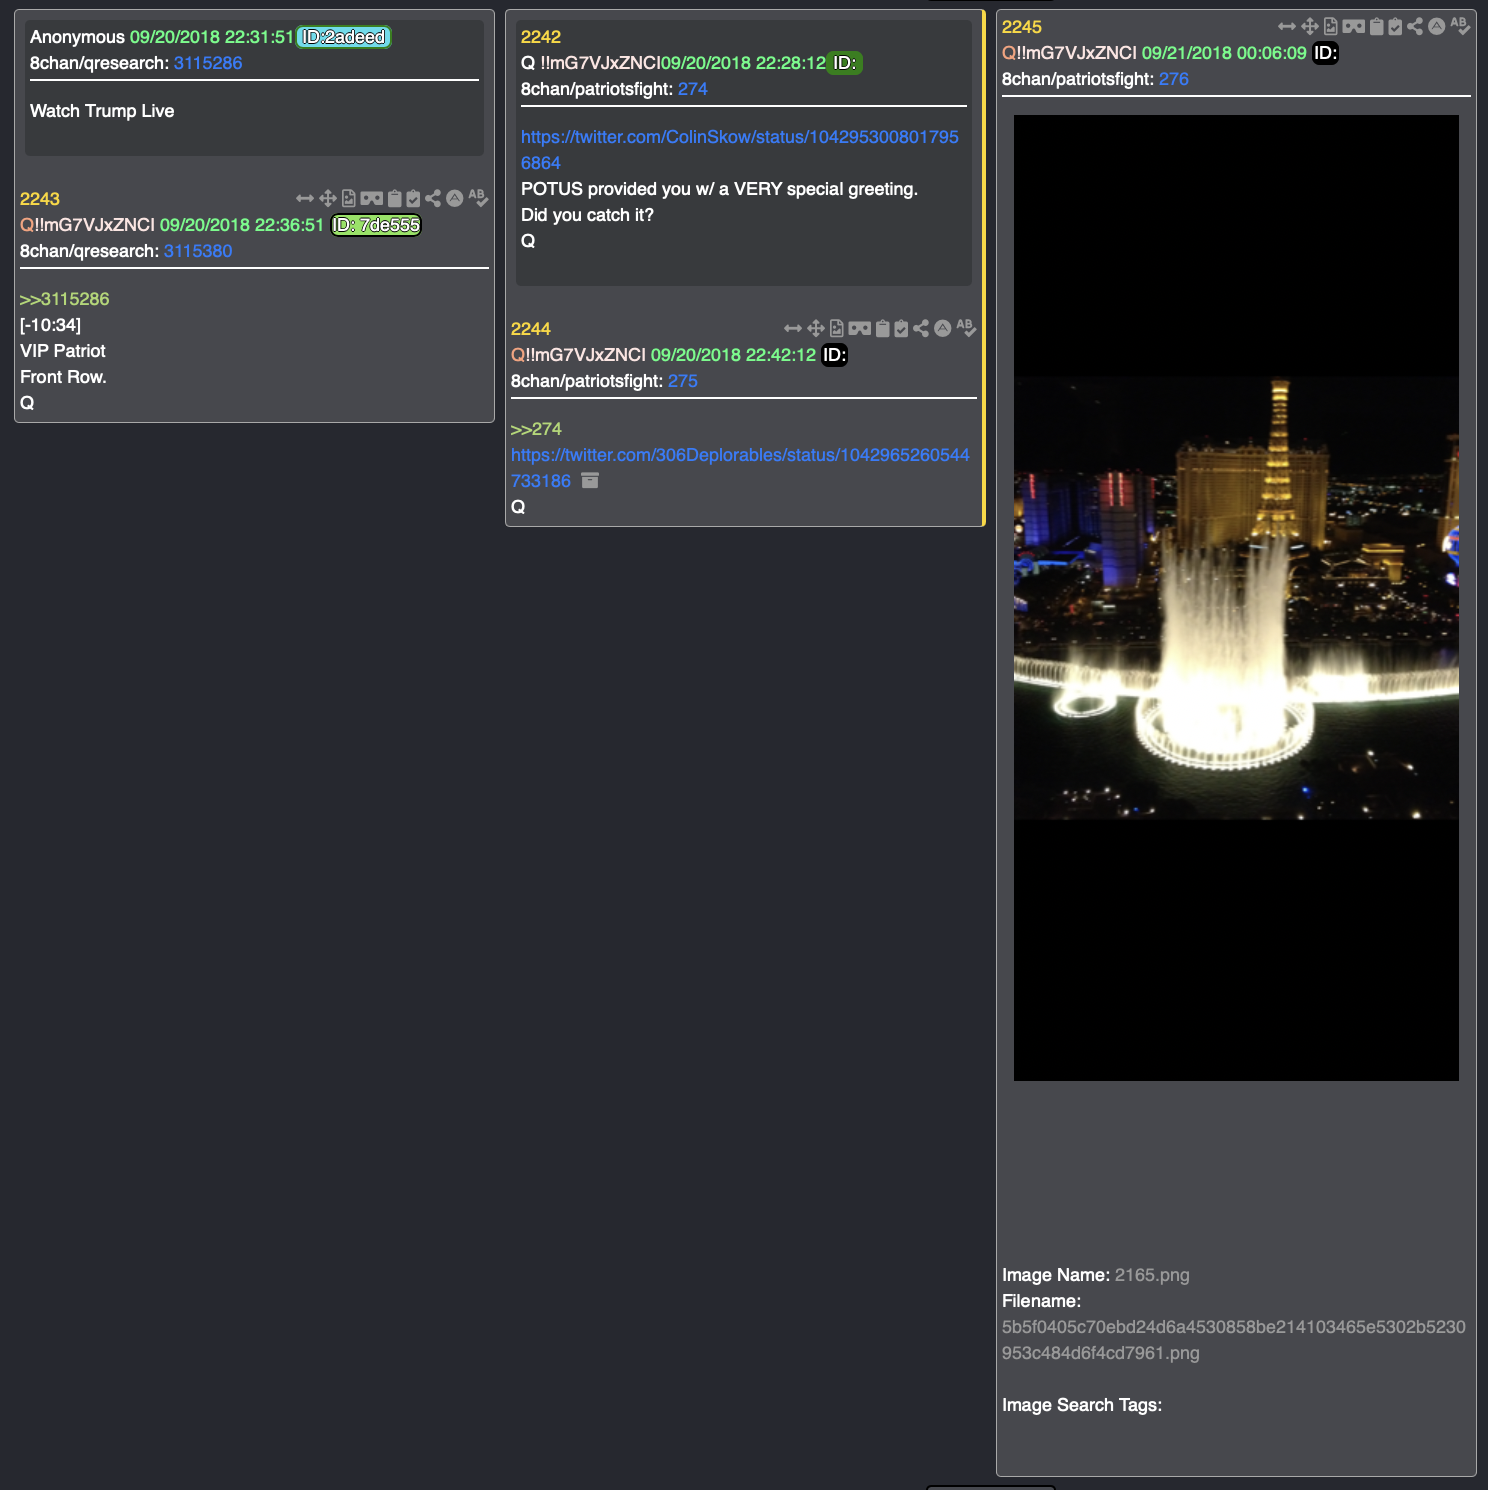Screen dimensions: 1488x1490
Task: Click the blank clipboard icon on post 2243
Action: point(395,199)
